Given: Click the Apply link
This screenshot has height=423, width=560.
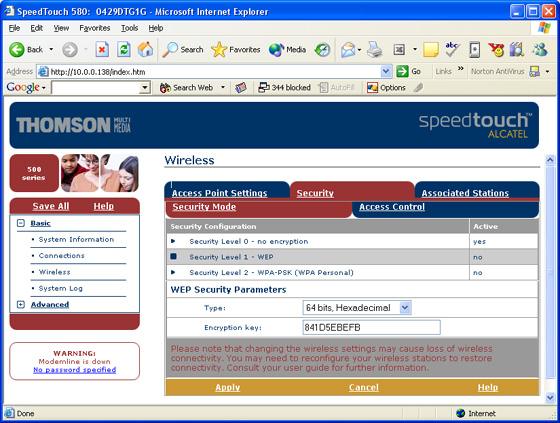Looking at the screenshot, I should 228,387.
